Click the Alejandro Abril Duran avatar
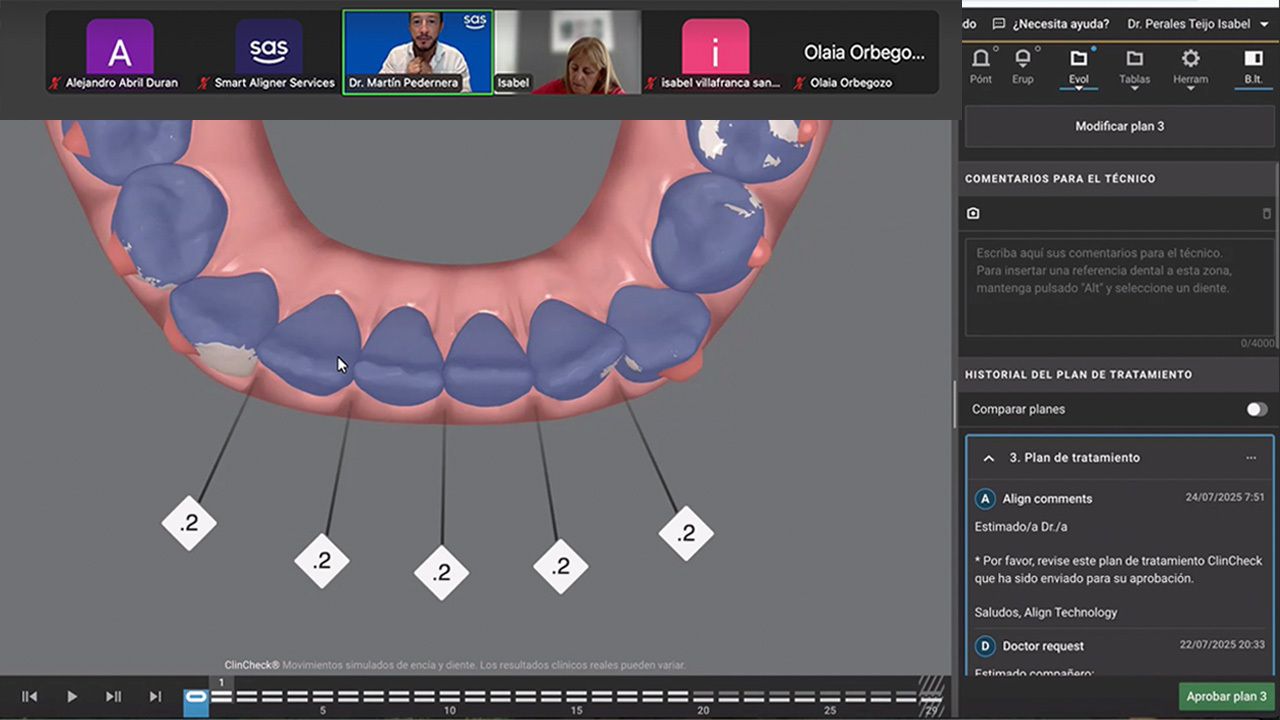This screenshot has width=1280, height=720. pos(120,47)
